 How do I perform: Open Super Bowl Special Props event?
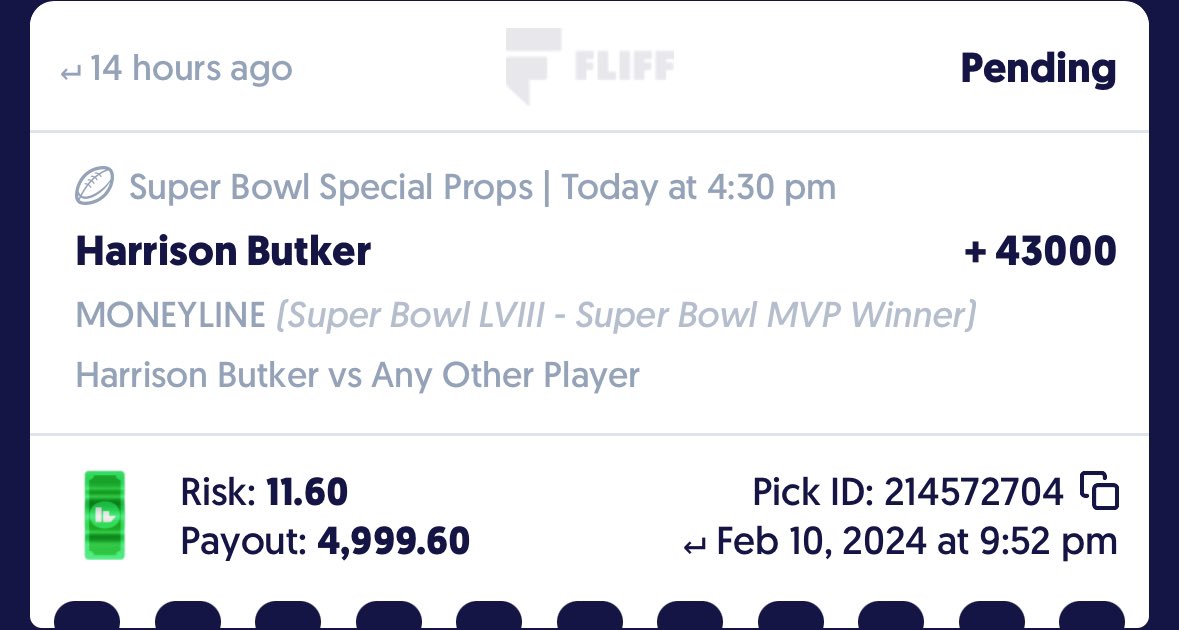pyautogui.click(x=331, y=186)
